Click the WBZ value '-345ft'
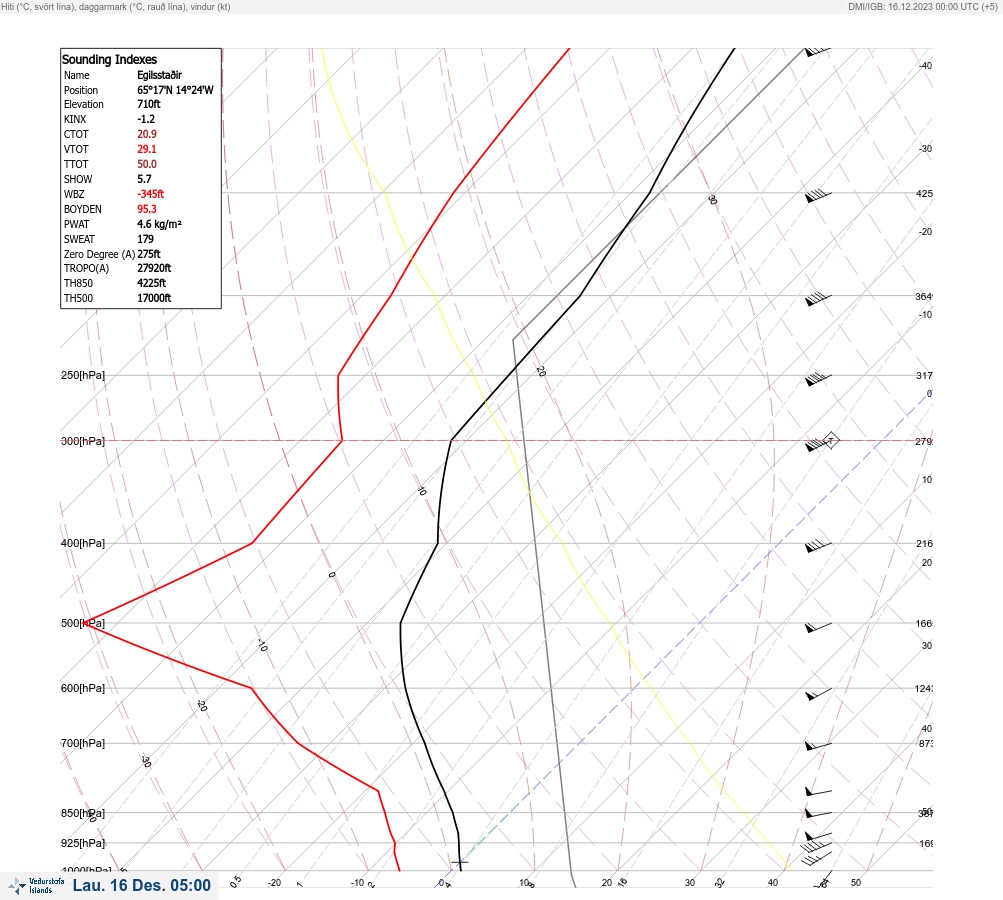This screenshot has width=1003, height=900. click(150, 194)
